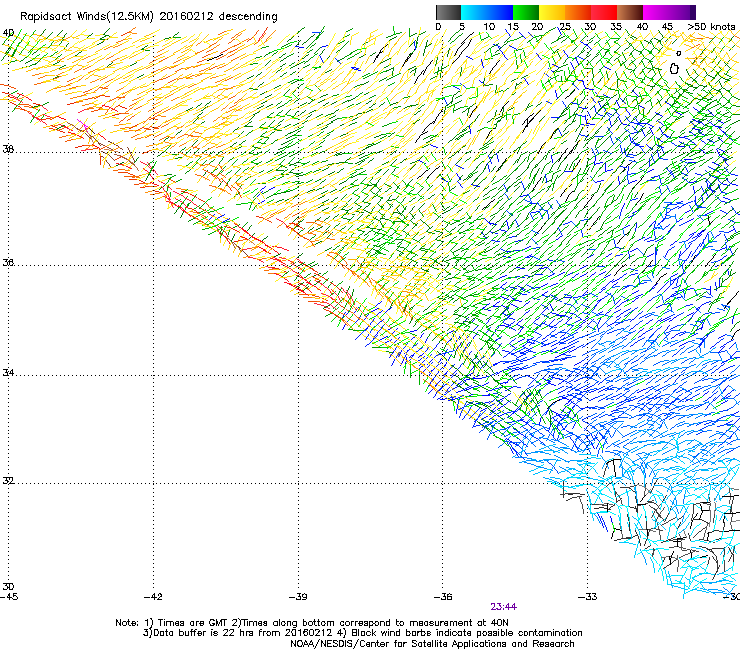The image size is (740, 650).
Task: Click the green 15-20 knots legend color
Action: click(526, 12)
